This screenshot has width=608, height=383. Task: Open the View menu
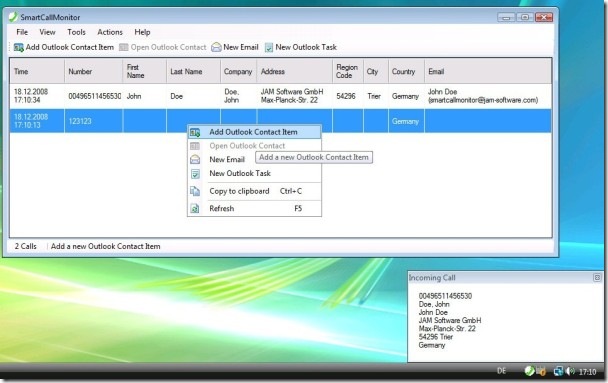[47, 32]
